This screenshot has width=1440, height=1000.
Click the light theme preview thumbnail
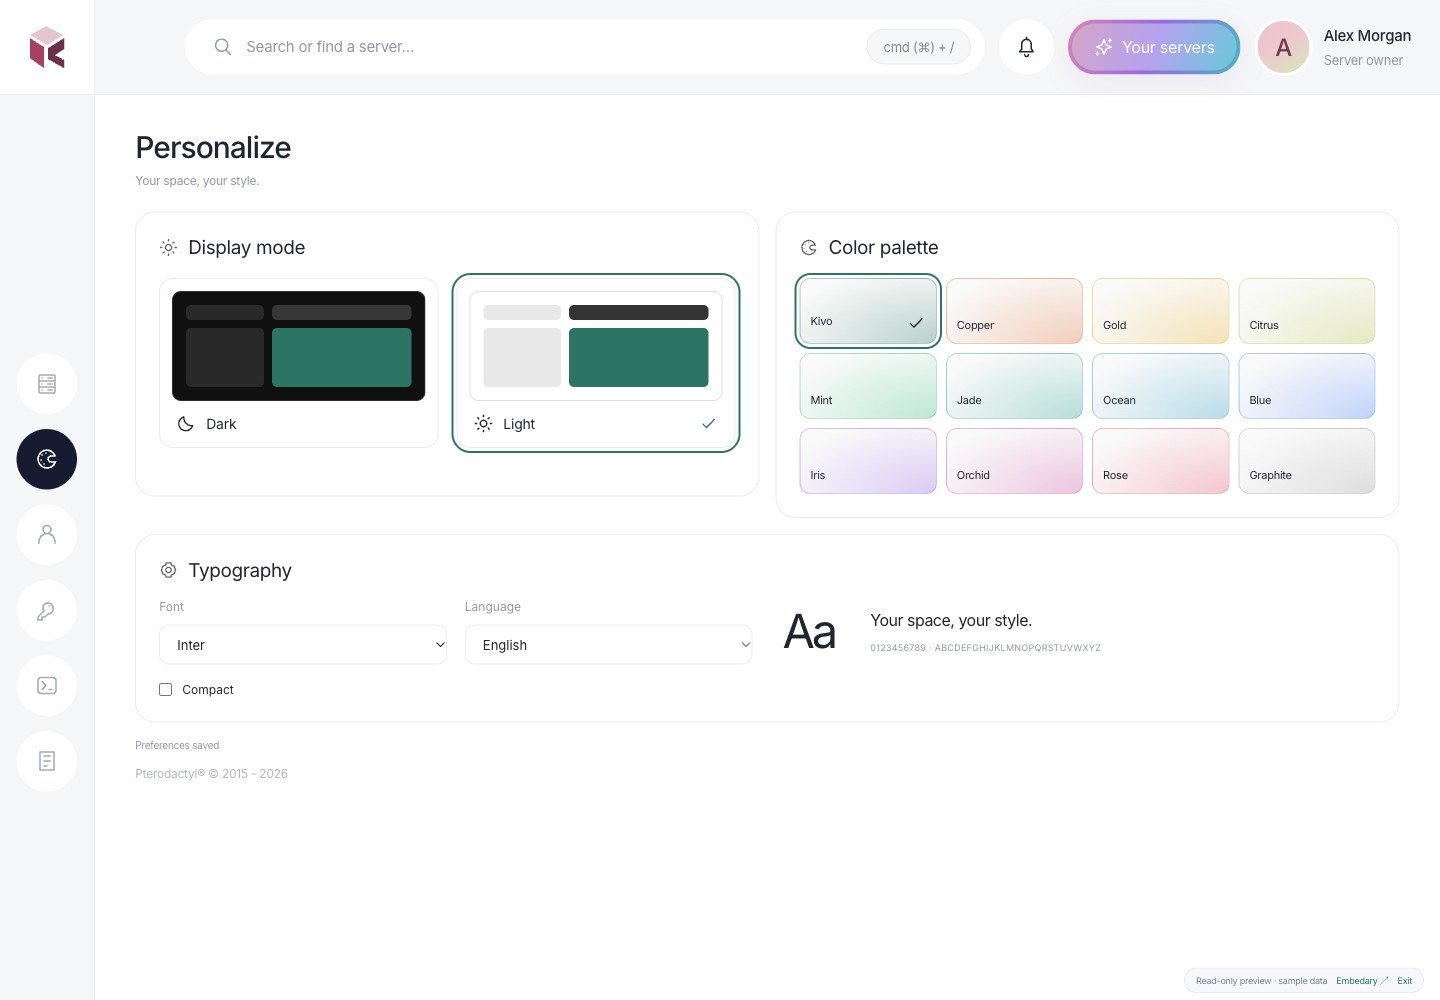(x=596, y=346)
